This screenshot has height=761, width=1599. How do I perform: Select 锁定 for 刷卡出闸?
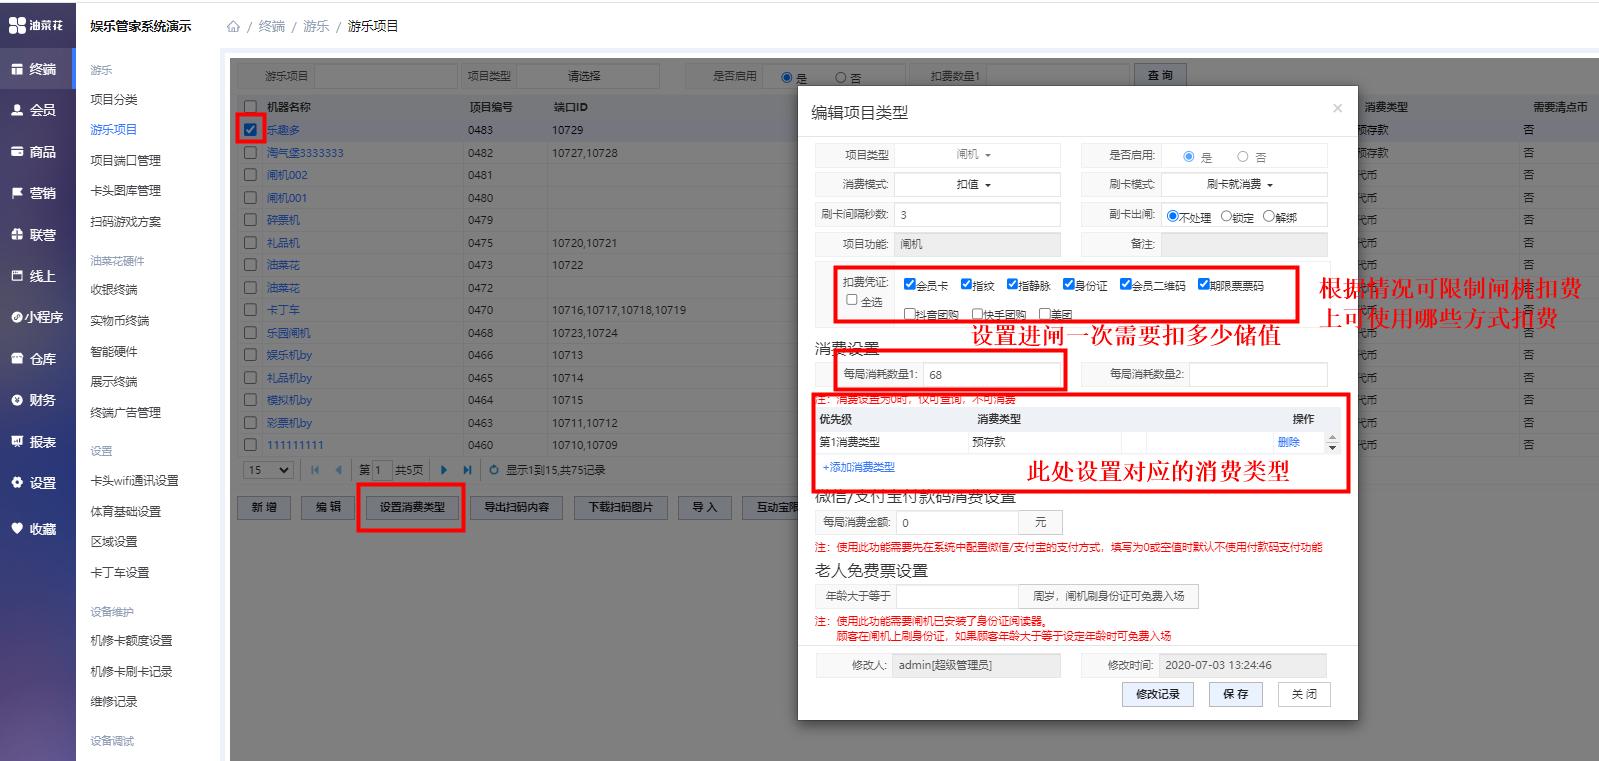click(x=1226, y=216)
